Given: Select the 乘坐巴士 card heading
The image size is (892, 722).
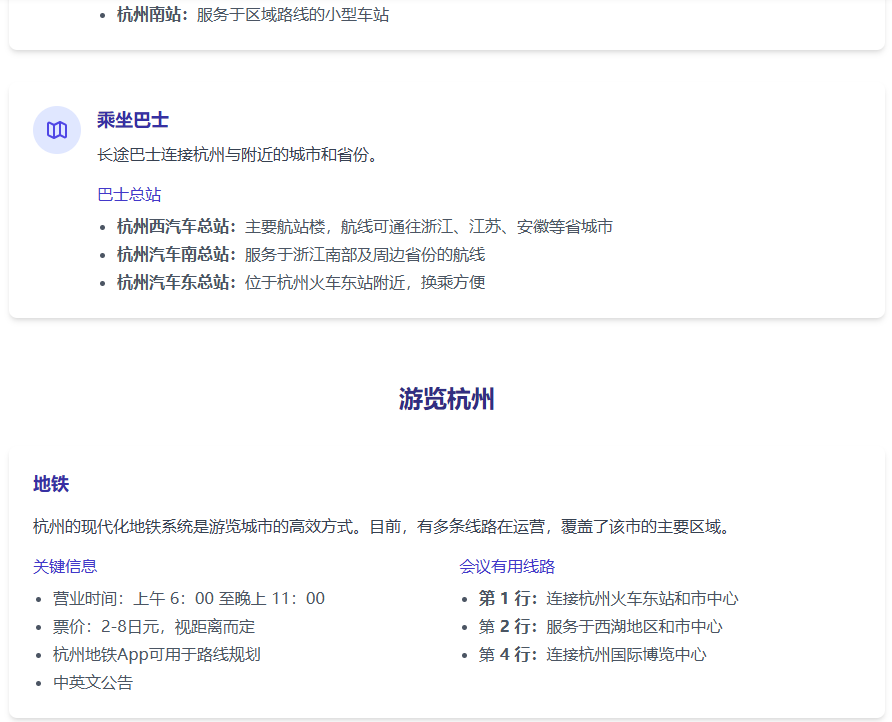Looking at the screenshot, I should (x=133, y=120).
